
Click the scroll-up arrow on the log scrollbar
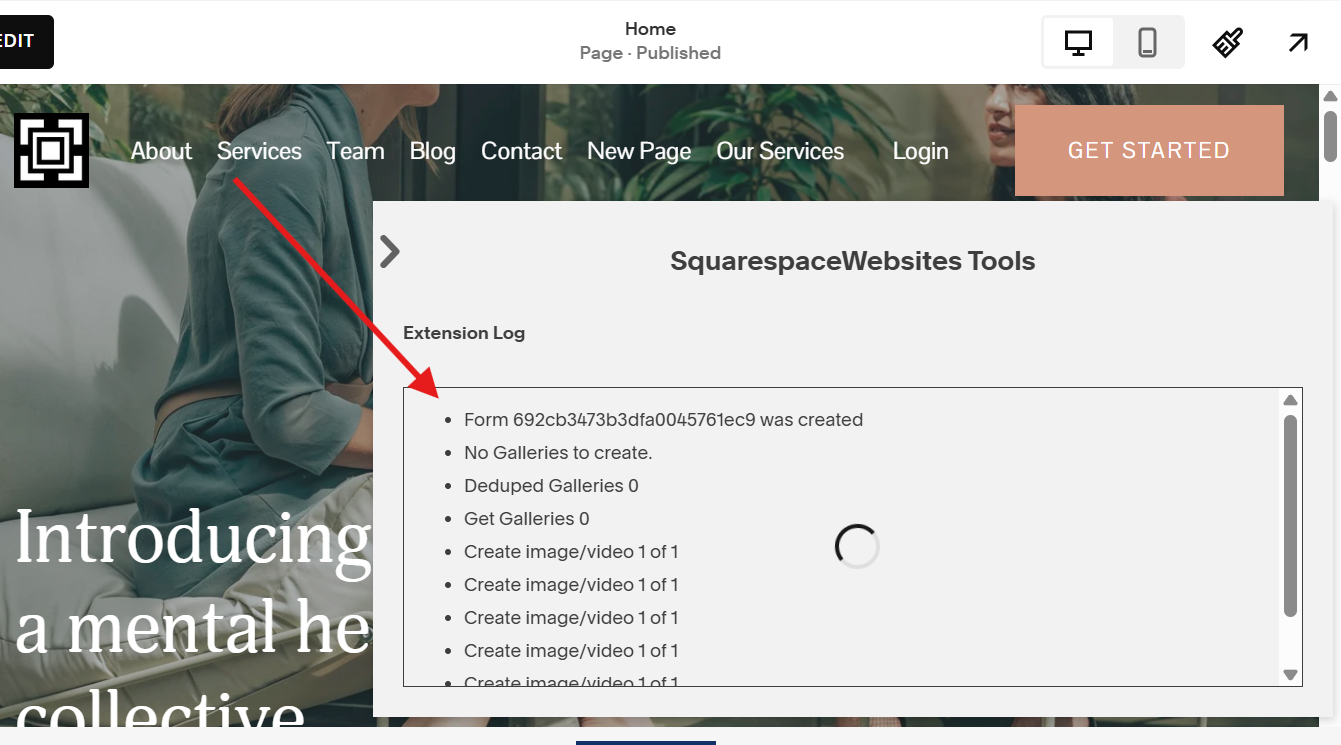pos(1290,398)
